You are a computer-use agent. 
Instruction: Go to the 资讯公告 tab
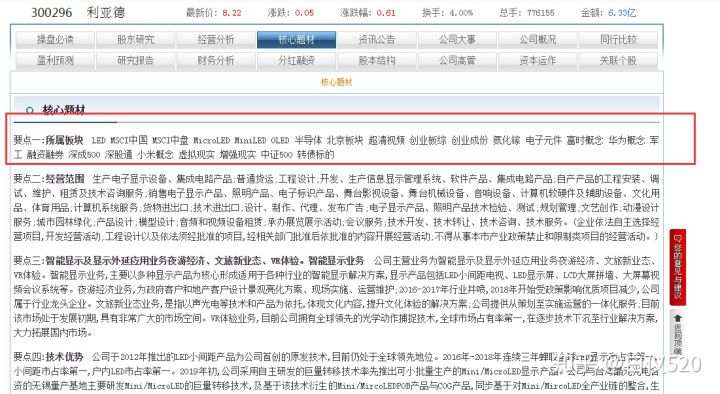tap(377, 39)
